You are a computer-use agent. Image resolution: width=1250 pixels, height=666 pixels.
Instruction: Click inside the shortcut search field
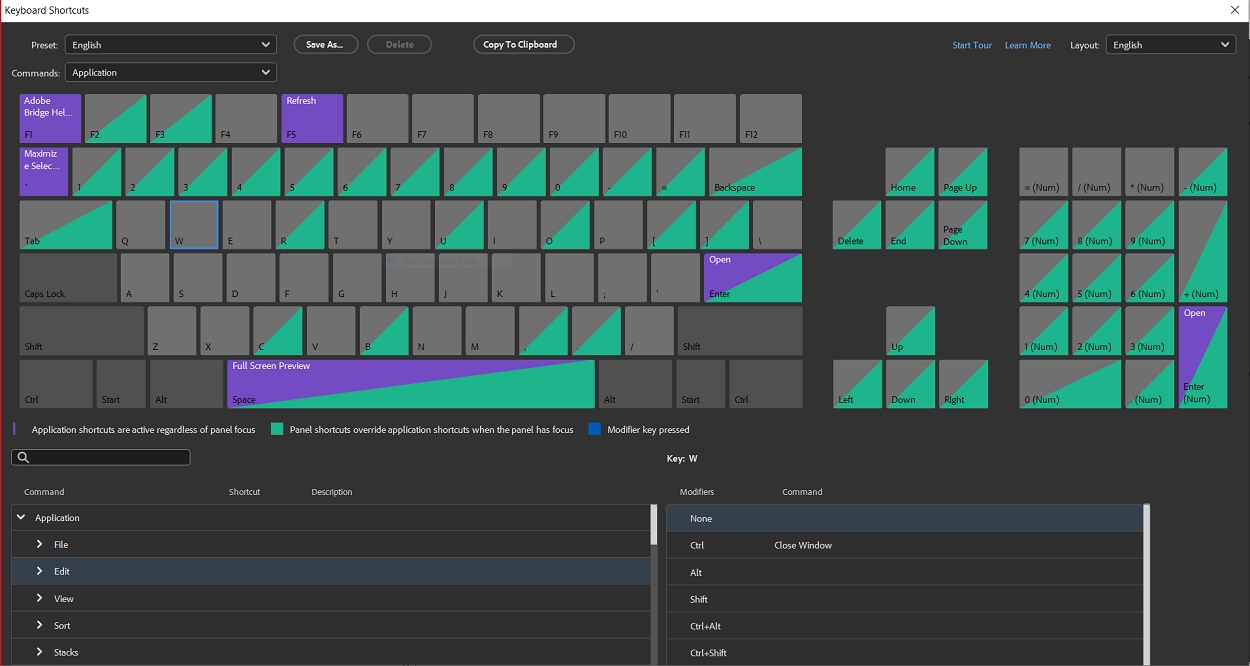tap(100, 457)
